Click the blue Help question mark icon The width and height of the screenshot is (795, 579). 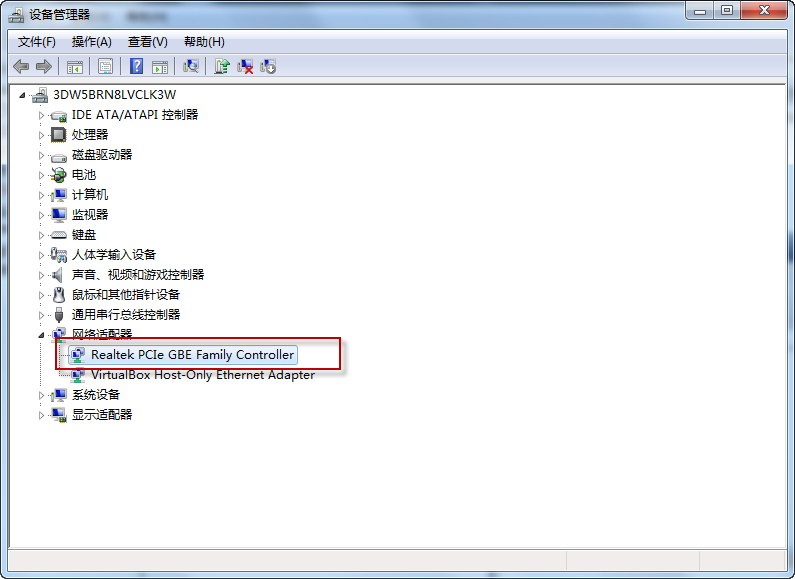(x=136, y=66)
